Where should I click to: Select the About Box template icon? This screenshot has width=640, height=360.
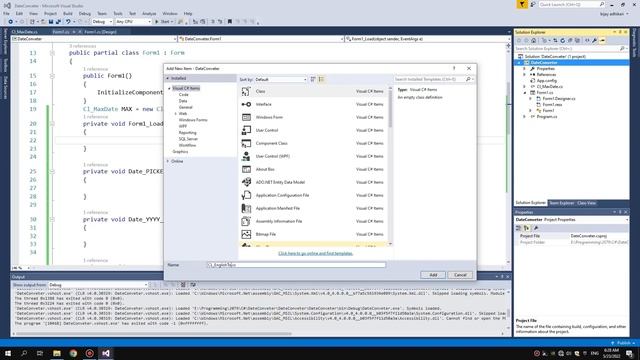click(246, 169)
